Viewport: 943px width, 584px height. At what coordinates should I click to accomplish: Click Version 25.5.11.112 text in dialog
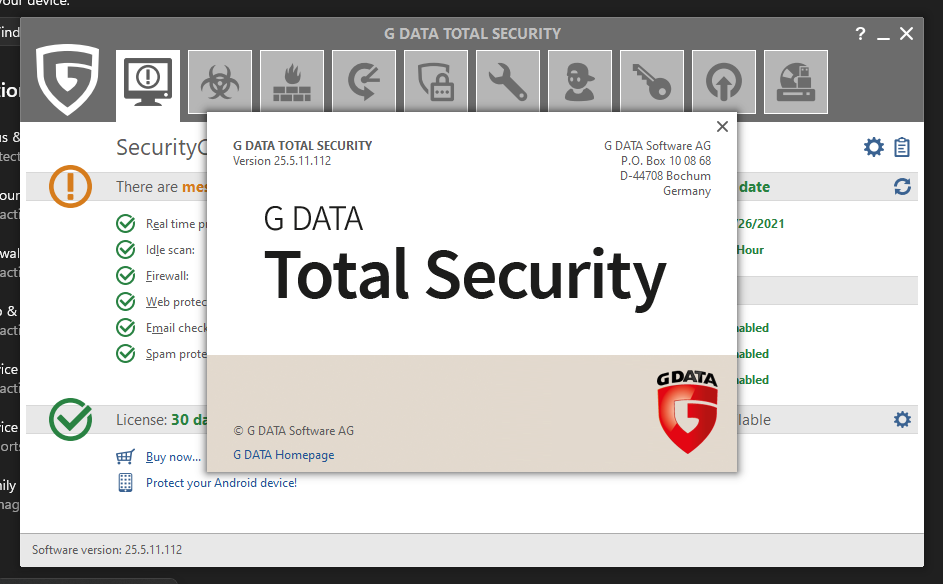tap(282, 161)
